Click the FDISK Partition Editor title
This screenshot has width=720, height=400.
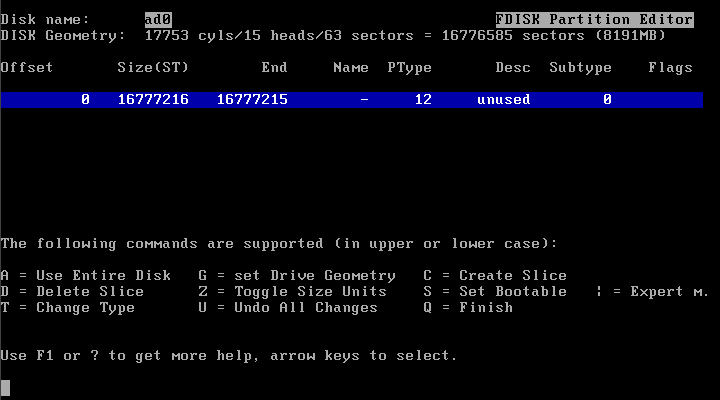594,19
